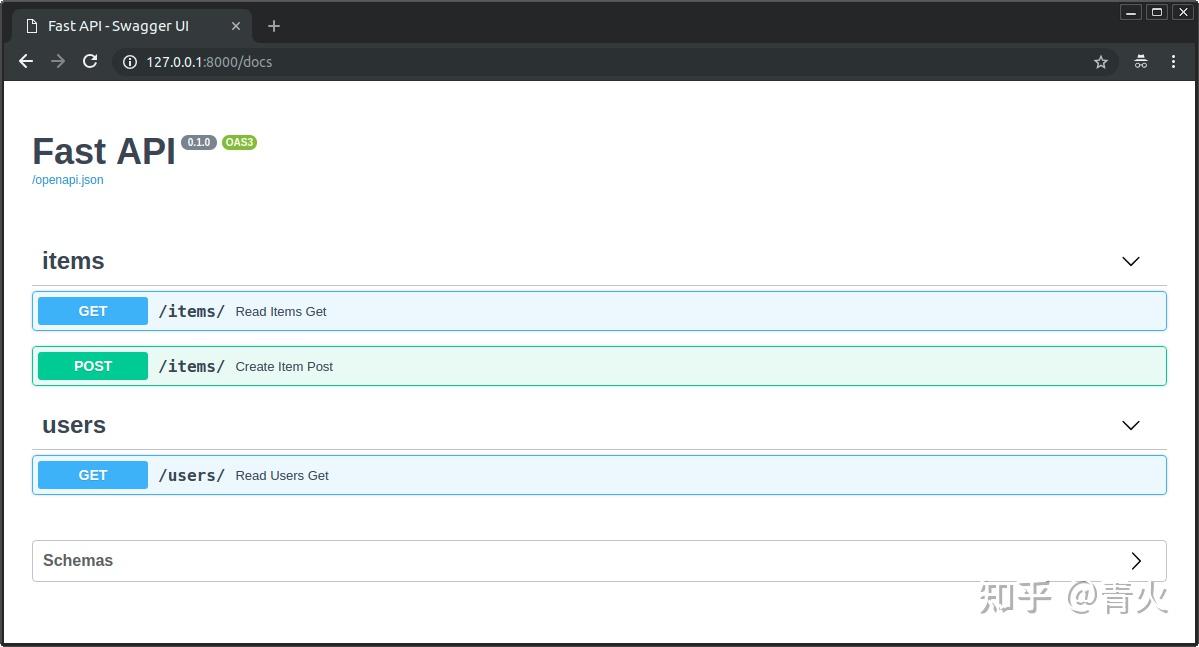Bookmark this page with the star icon

1101,62
